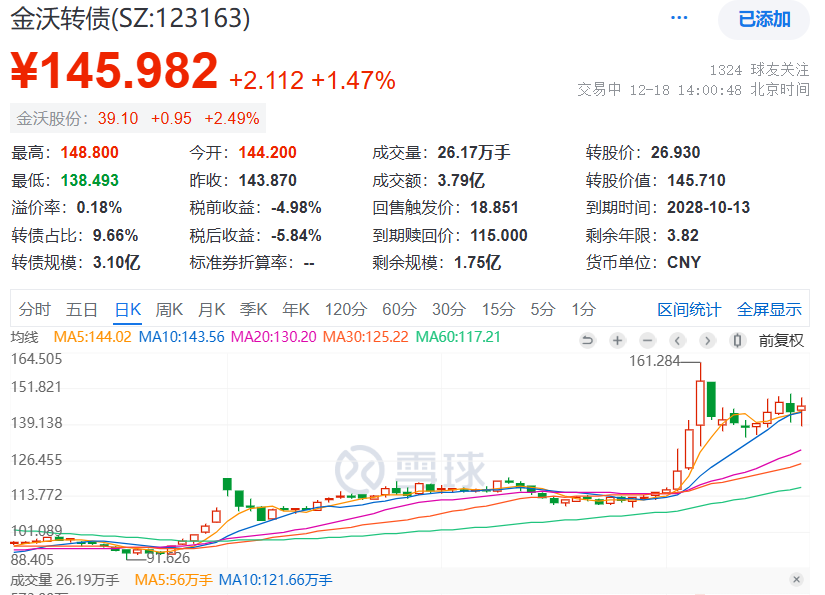Click 全屏显示 fullscreen link
The image size is (825, 595).
tap(769, 310)
